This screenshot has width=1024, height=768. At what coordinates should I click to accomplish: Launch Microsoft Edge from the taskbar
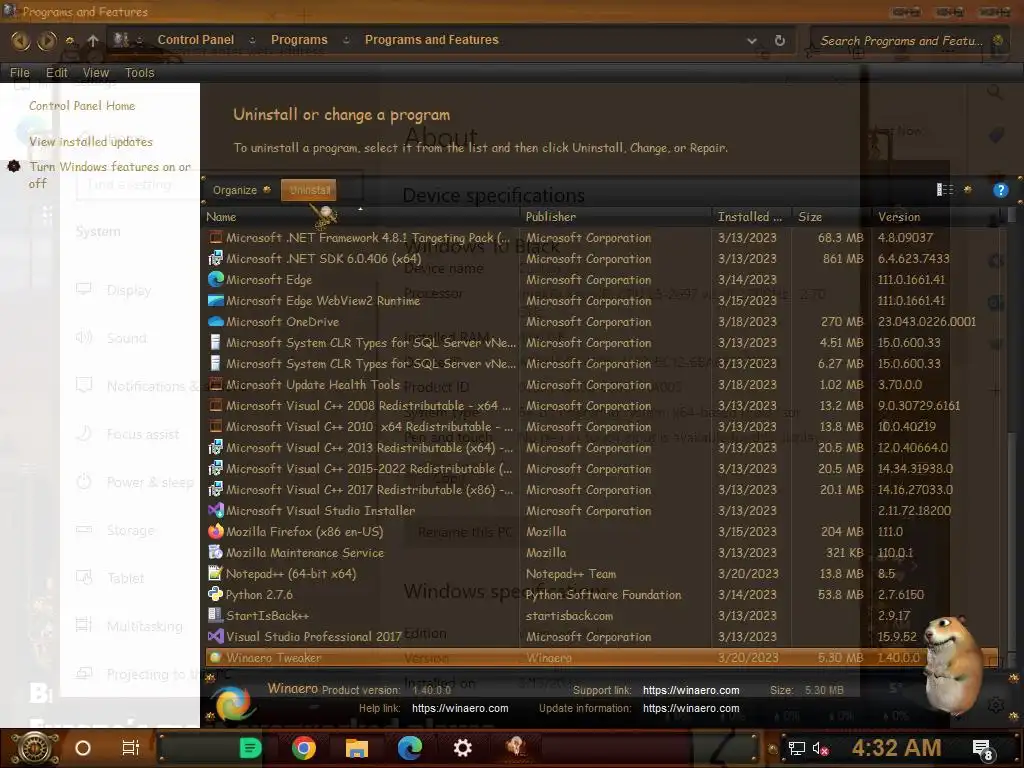(x=409, y=748)
